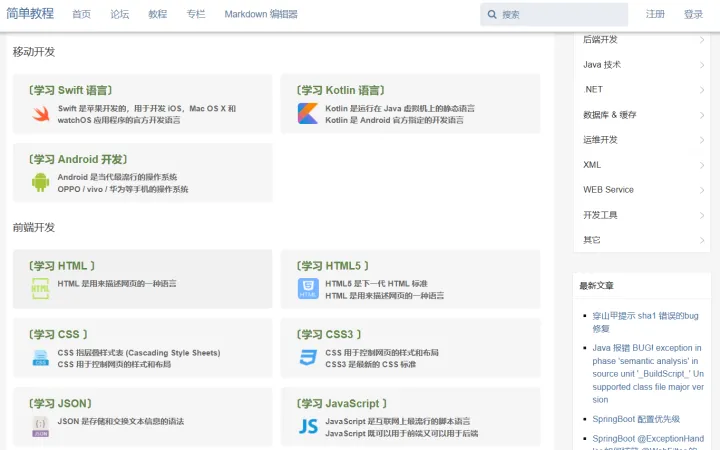Open the 教程 nav item
The height and width of the screenshot is (450, 720).
pos(158,14)
